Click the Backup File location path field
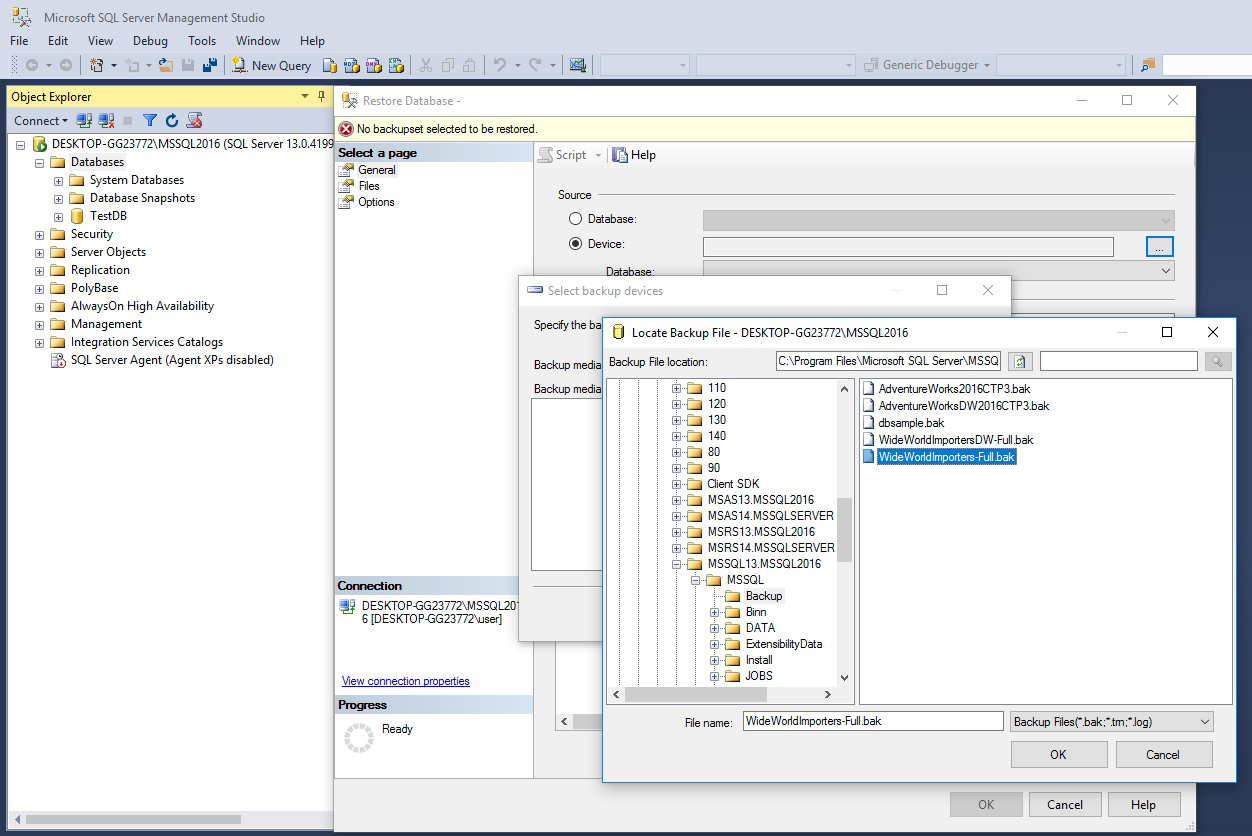The height and width of the screenshot is (836, 1252). click(x=888, y=361)
